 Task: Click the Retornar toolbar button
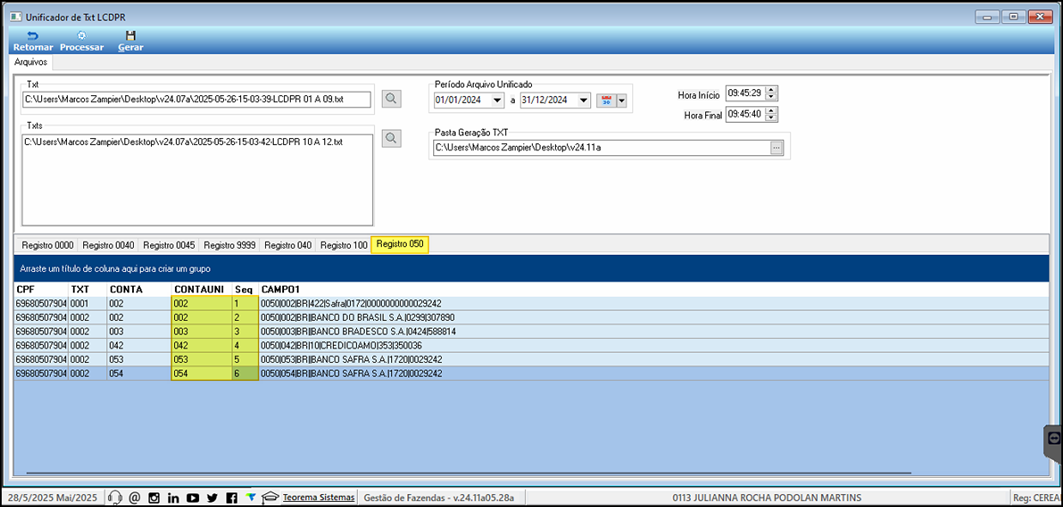click(33, 41)
